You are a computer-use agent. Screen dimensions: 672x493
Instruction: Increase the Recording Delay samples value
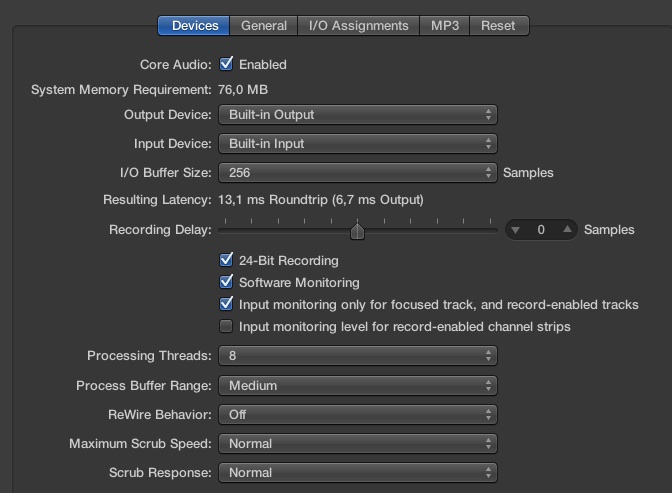pyautogui.click(x=566, y=230)
